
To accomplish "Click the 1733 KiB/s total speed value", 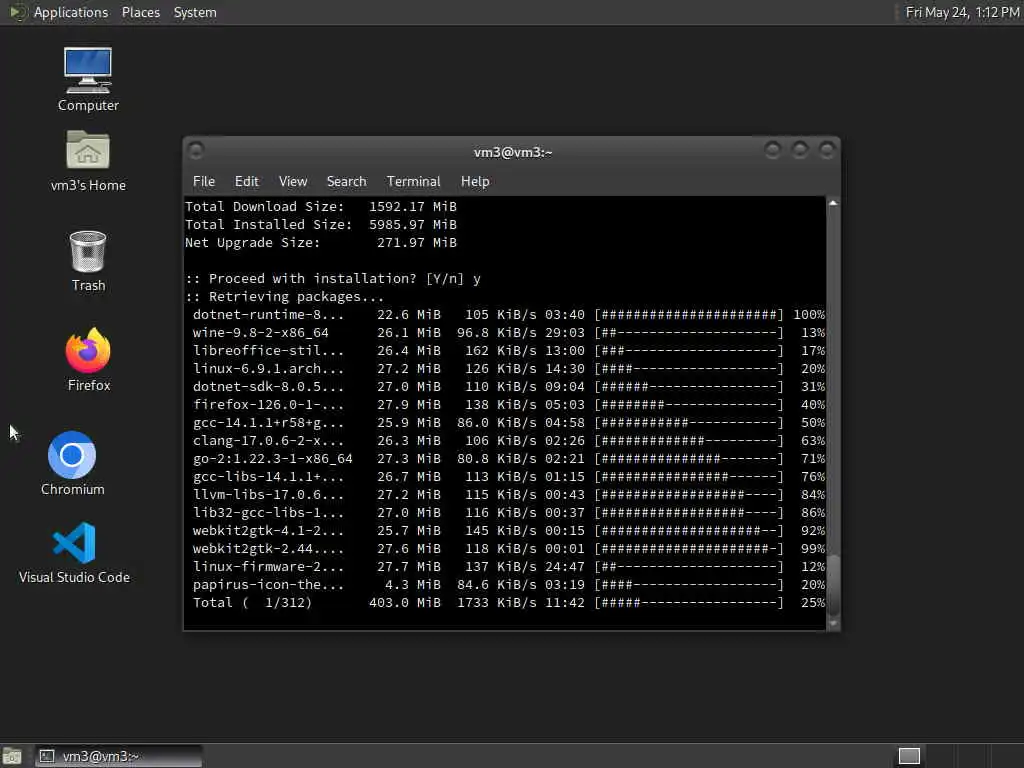I will point(496,603).
